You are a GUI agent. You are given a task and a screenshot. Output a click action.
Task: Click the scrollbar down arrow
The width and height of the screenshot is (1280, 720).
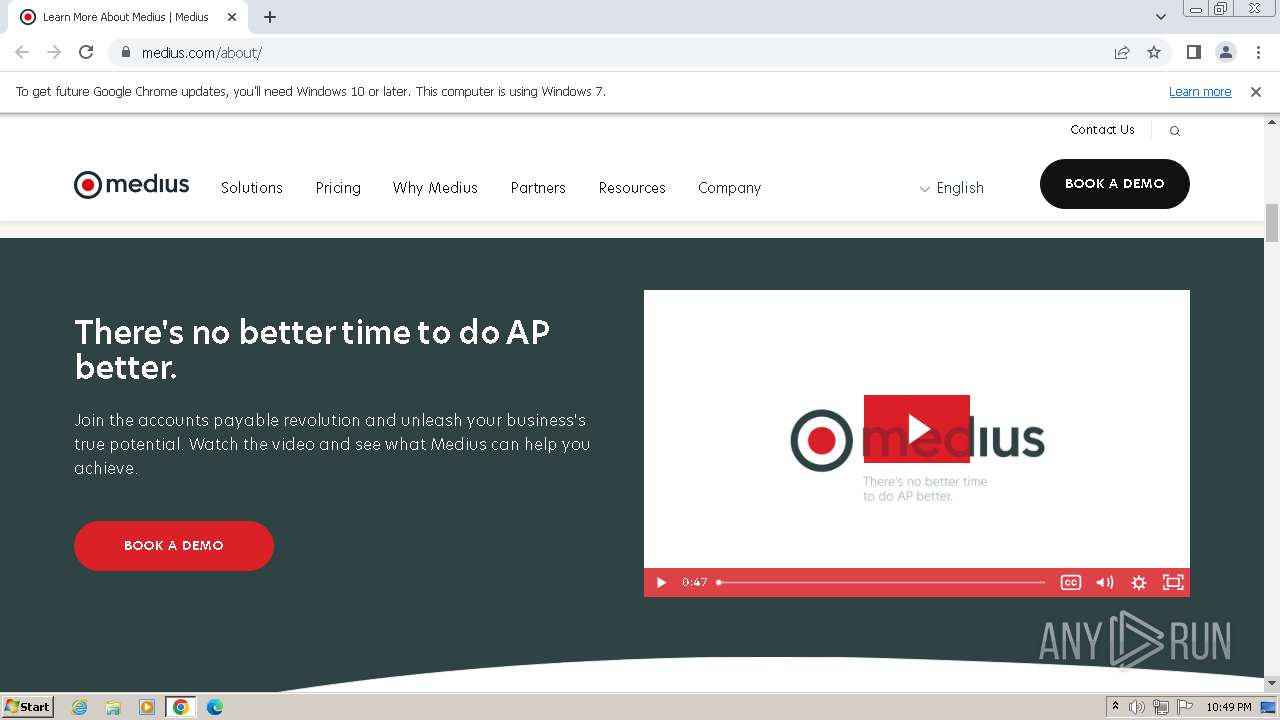coord(1272,684)
